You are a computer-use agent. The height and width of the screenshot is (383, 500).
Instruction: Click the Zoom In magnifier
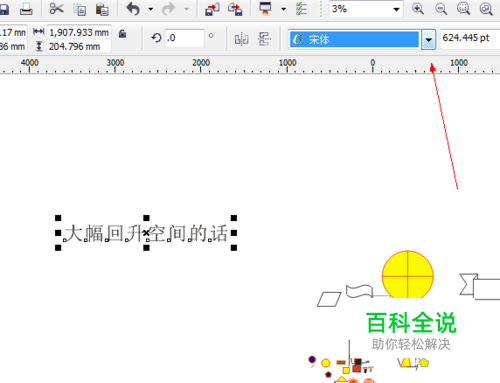tap(418, 9)
